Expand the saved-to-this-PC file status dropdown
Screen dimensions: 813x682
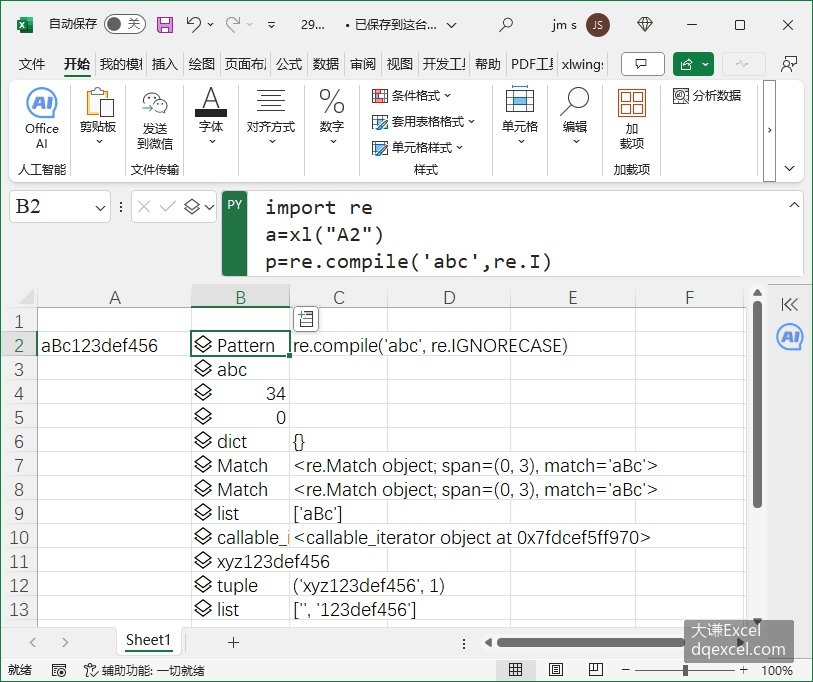pyautogui.click(x=452, y=24)
